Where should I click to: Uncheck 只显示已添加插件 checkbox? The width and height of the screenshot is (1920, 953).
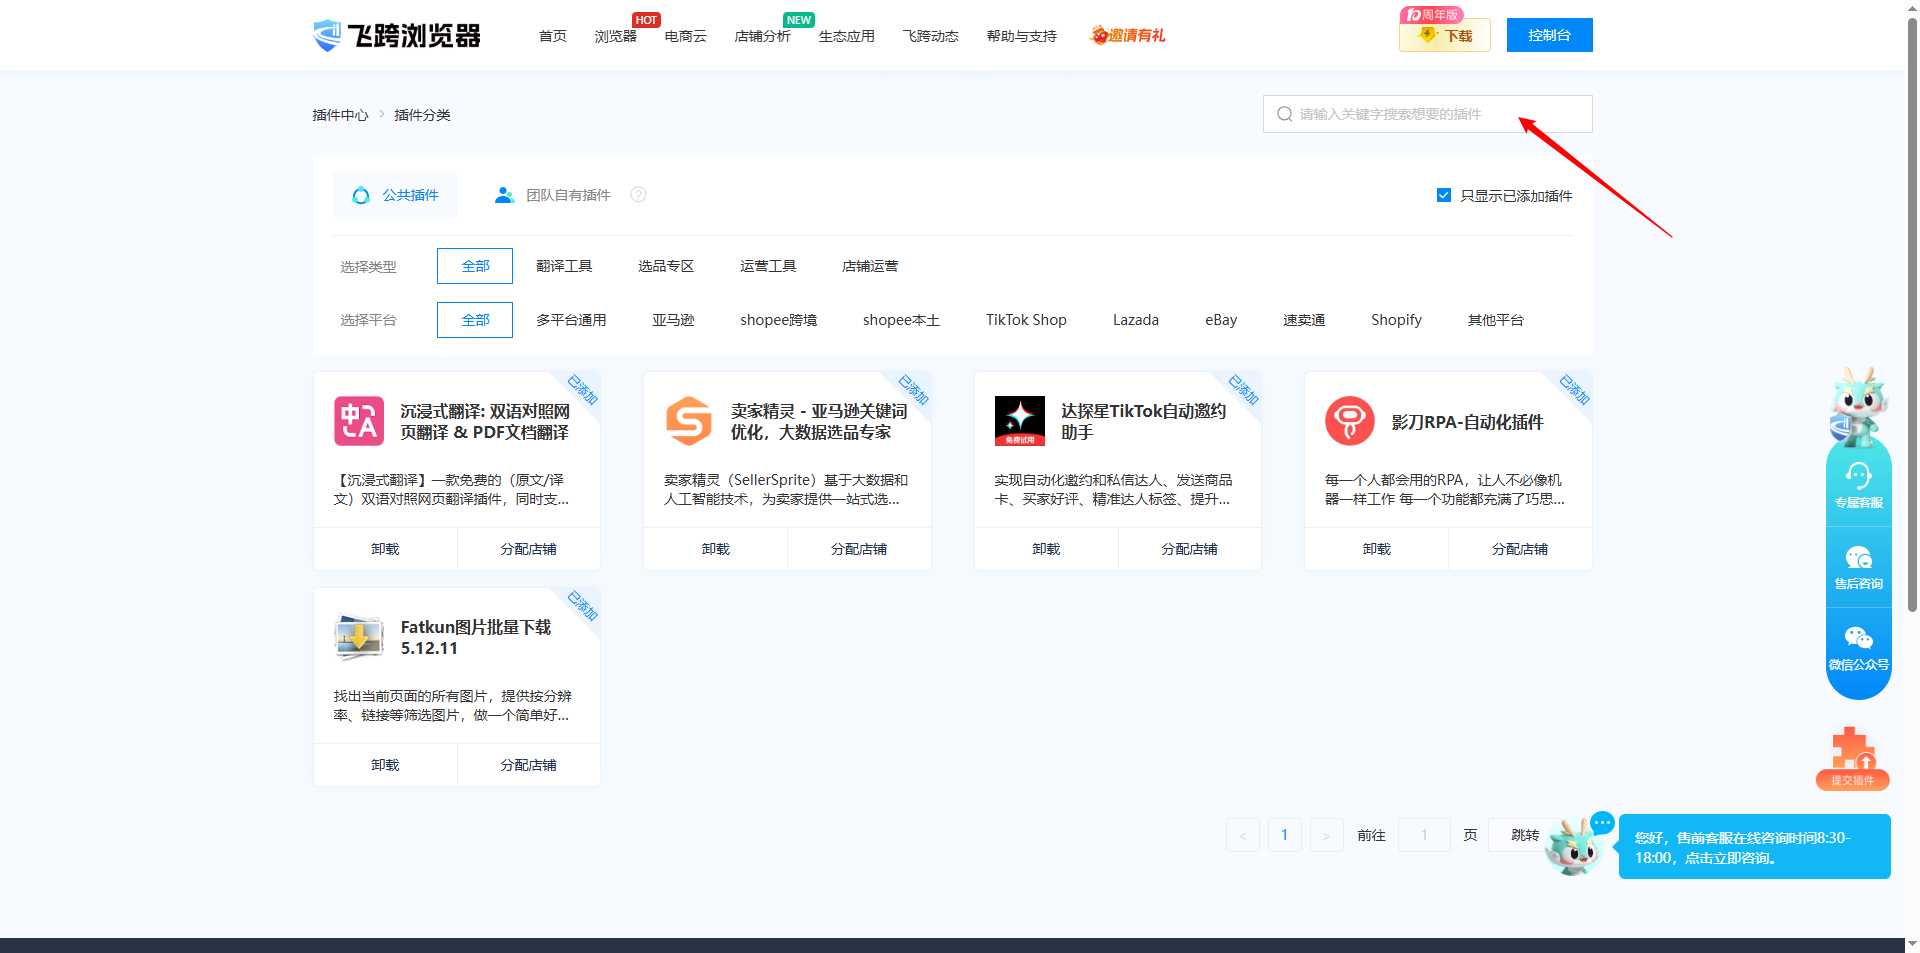coord(1443,195)
